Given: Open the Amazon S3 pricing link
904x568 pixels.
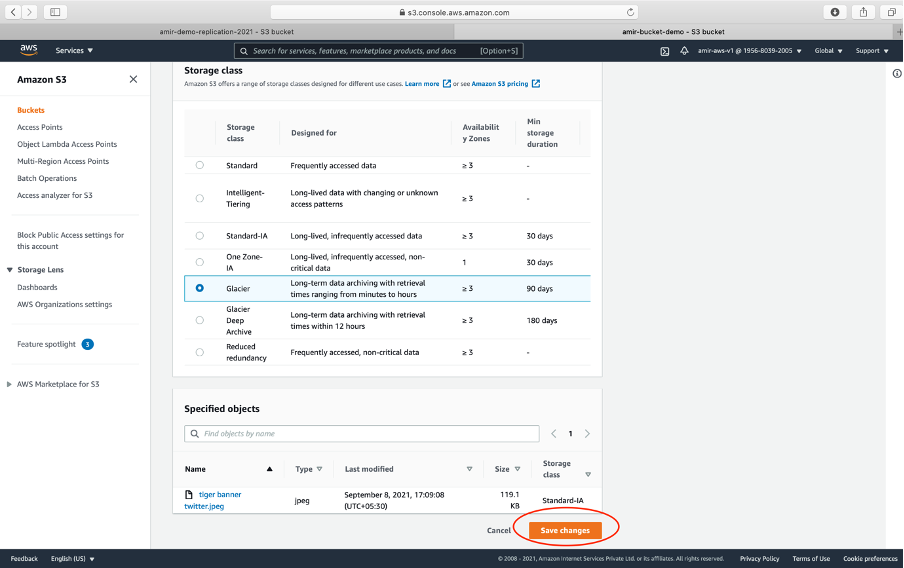Looking at the screenshot, I should [x=500, y=84].
